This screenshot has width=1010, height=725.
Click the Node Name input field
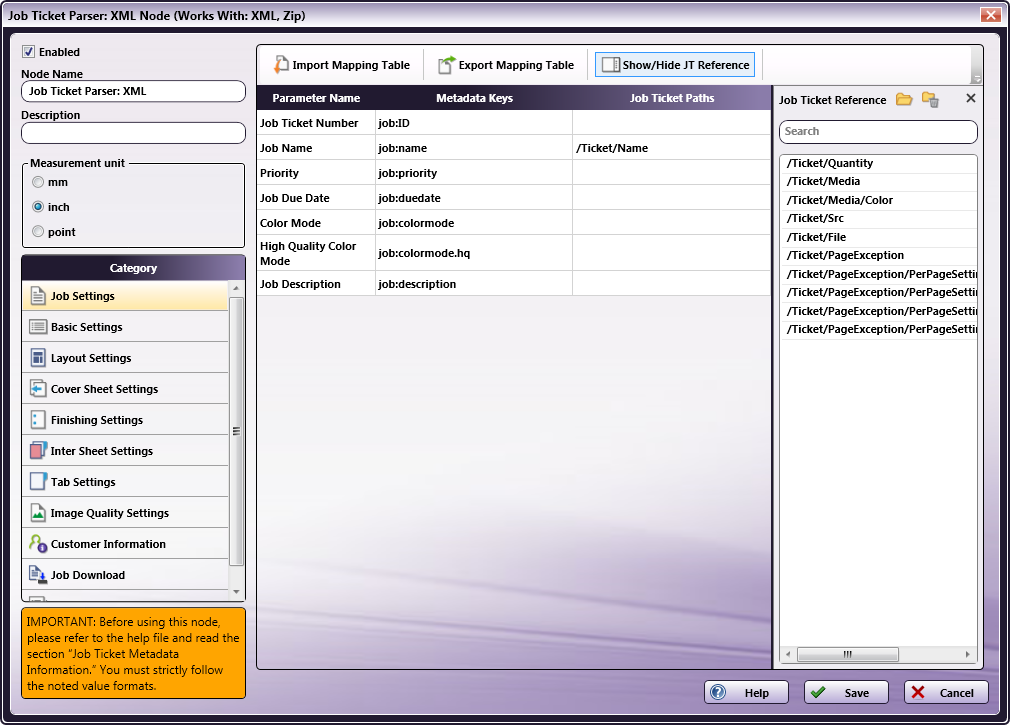[x=133, y=91]
